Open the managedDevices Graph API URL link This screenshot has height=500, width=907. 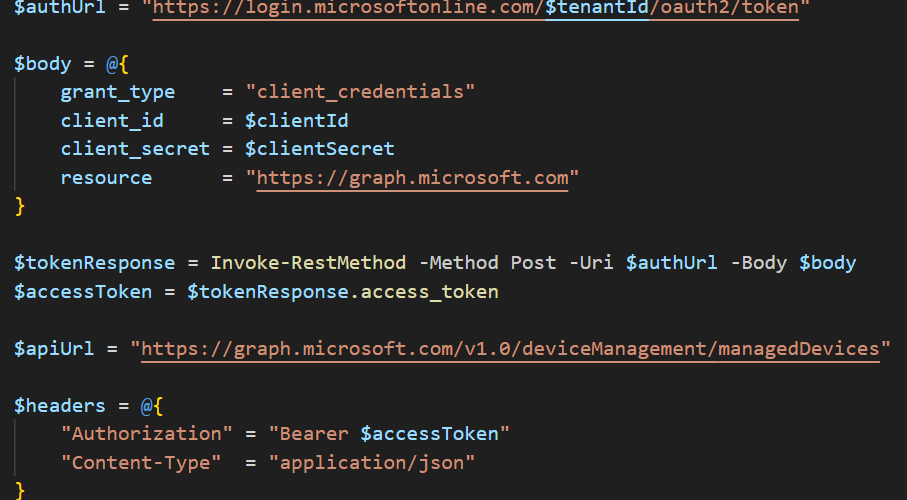[515, 349]
